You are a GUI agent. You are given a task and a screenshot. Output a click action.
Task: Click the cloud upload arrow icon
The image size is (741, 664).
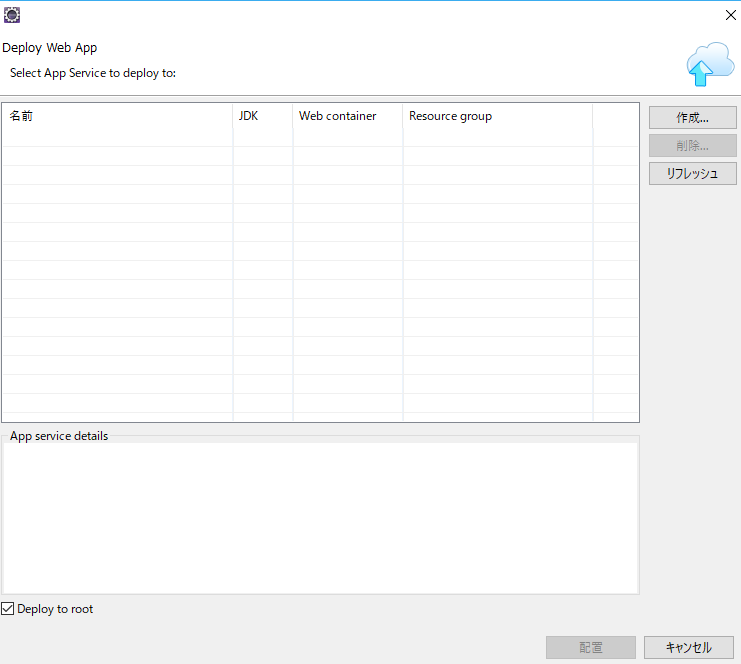(710, 64)
